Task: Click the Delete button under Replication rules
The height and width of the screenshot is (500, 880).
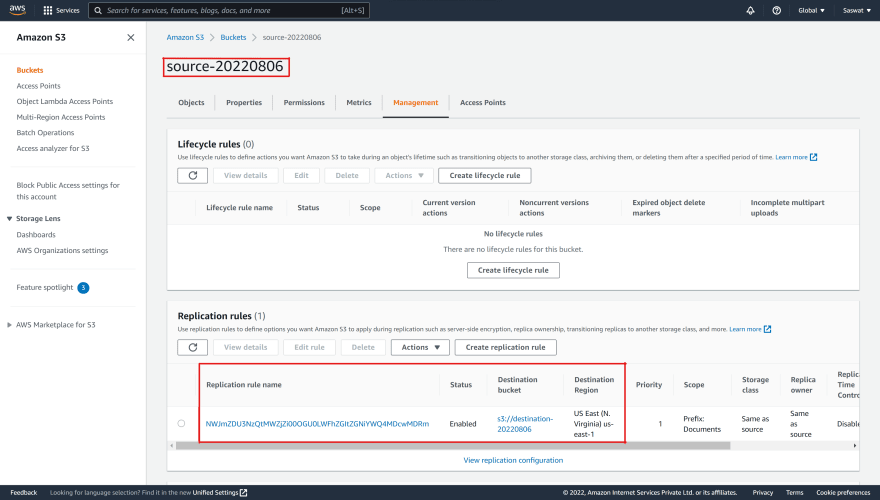Action: point(363,347)
